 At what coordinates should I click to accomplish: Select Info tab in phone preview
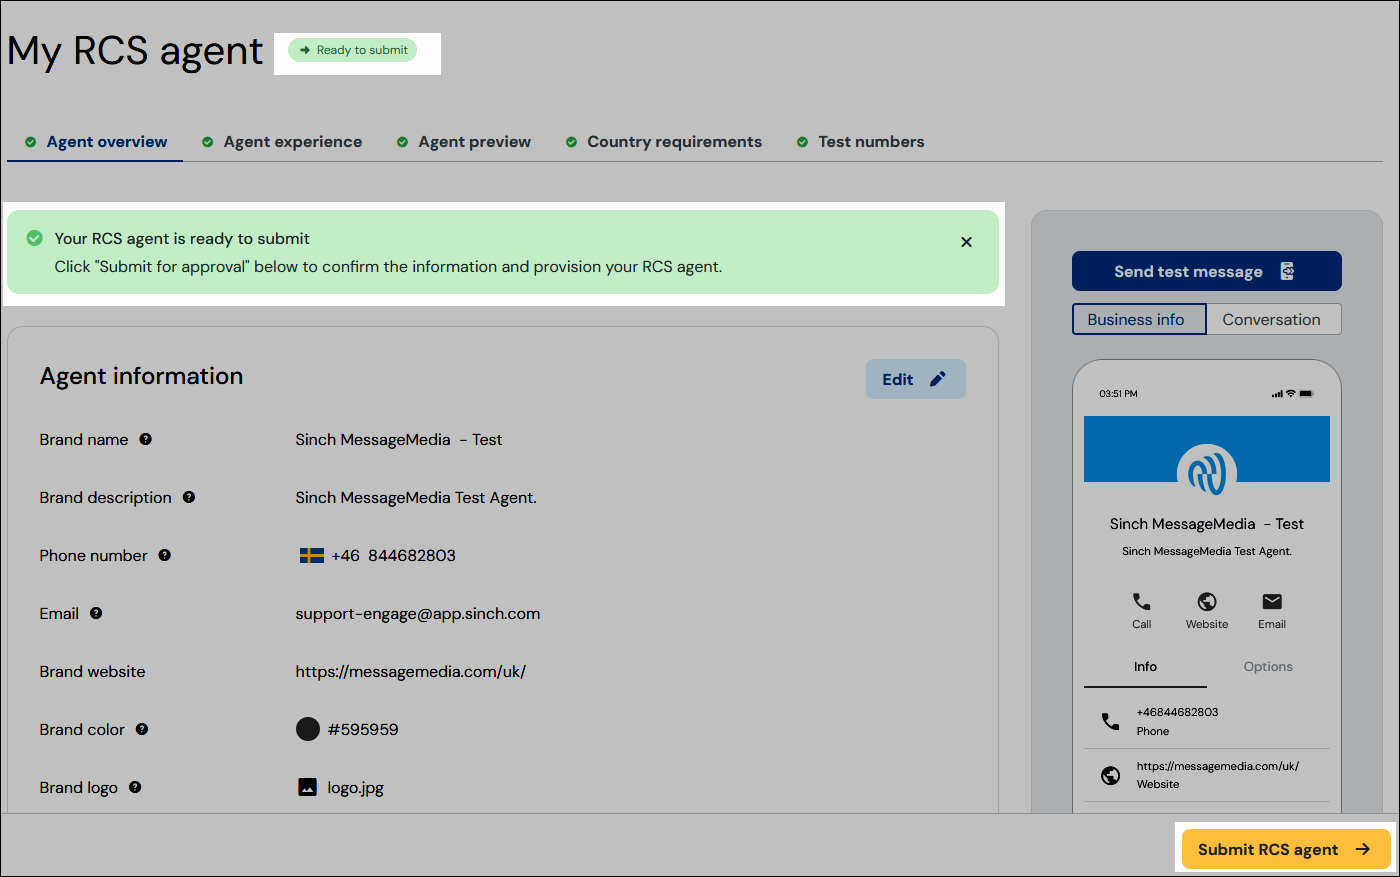click(1145, 667)
